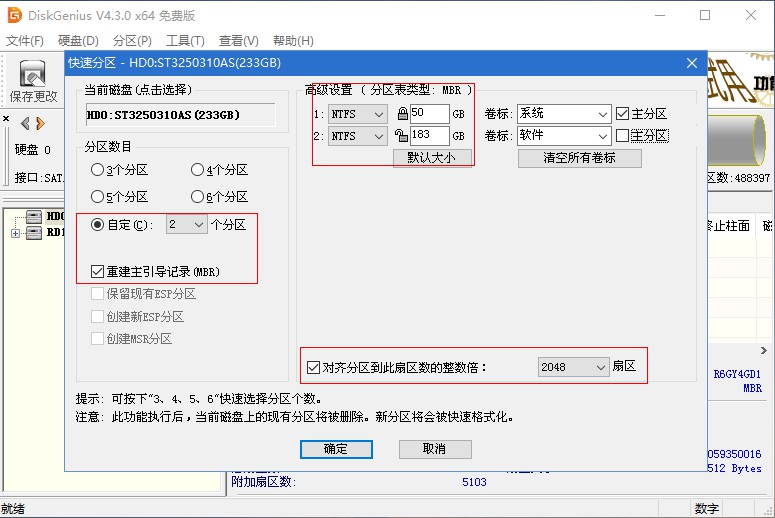Open file system dropdown for partition 2

point(357,136)
